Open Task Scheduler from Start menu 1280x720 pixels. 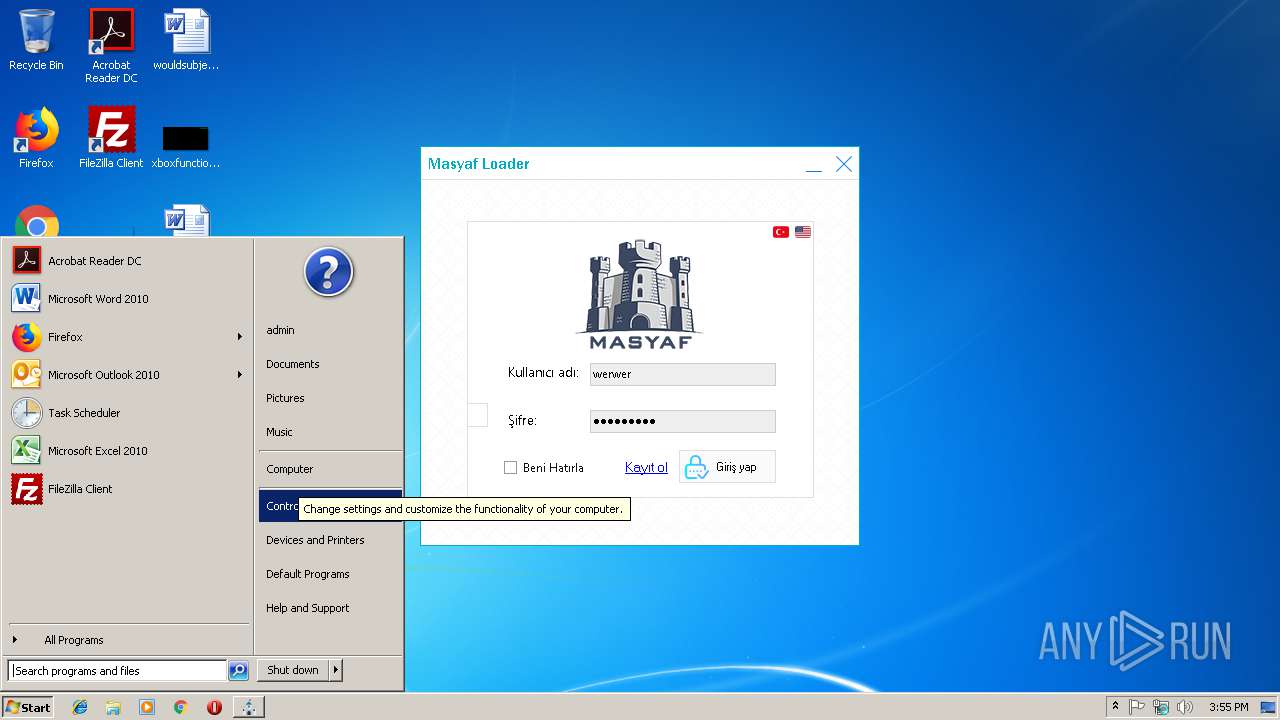coord(127,413)
